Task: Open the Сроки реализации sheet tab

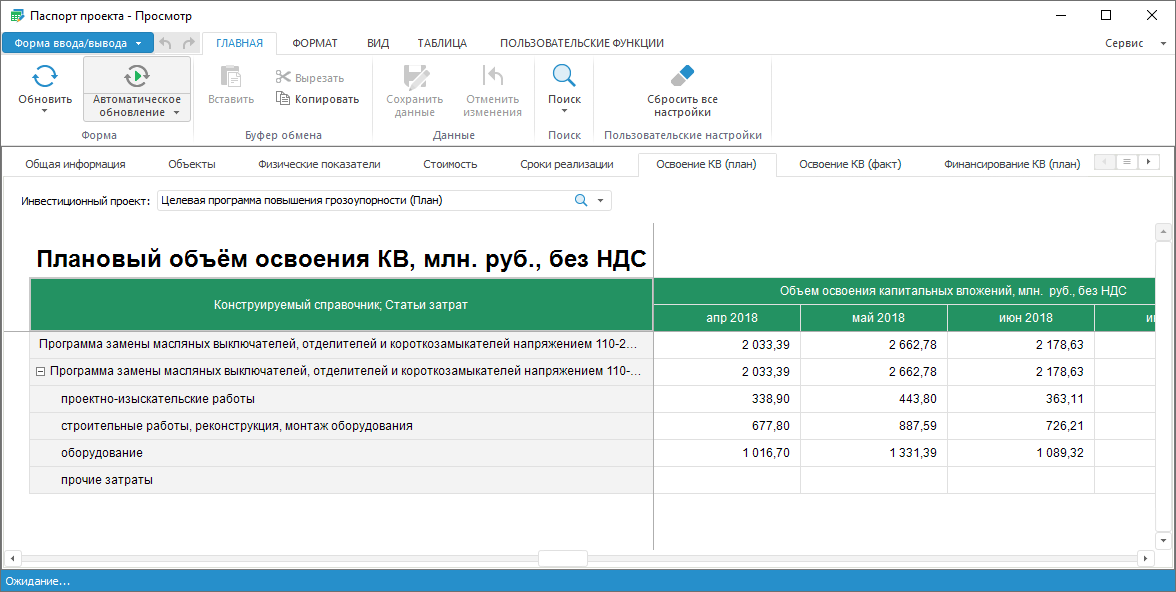Action: (567, 164)
